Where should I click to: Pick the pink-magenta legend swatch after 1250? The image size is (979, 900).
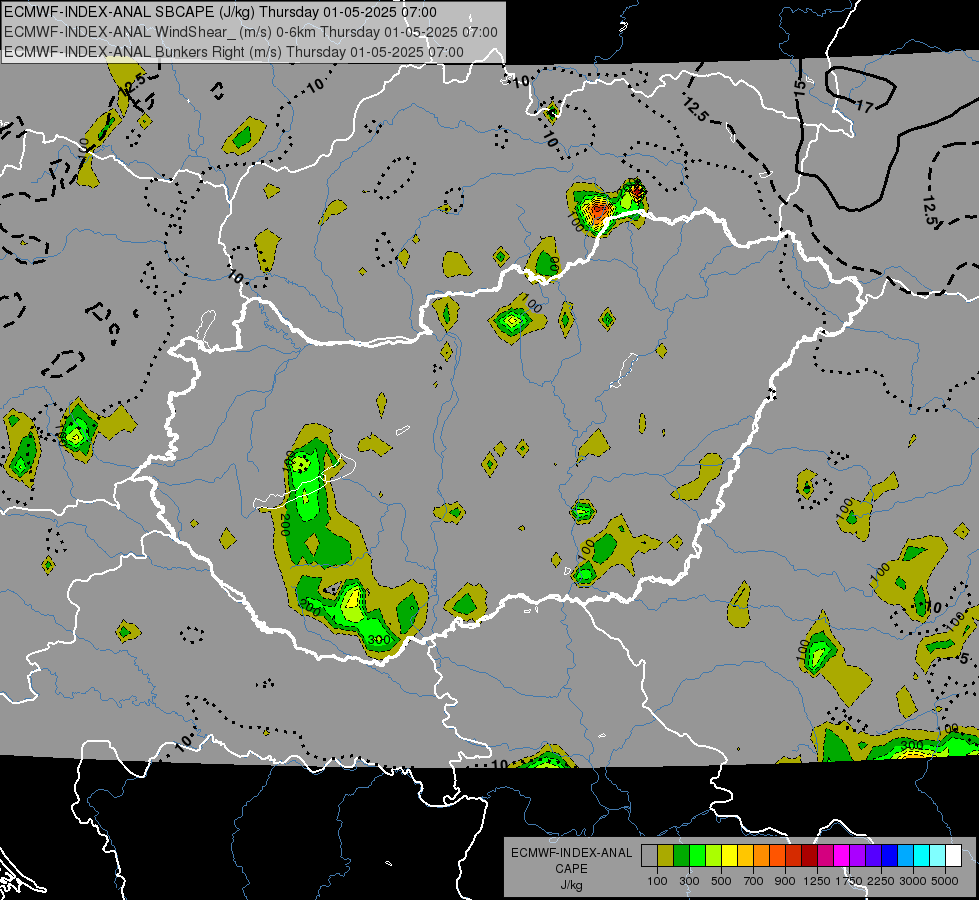825,856
